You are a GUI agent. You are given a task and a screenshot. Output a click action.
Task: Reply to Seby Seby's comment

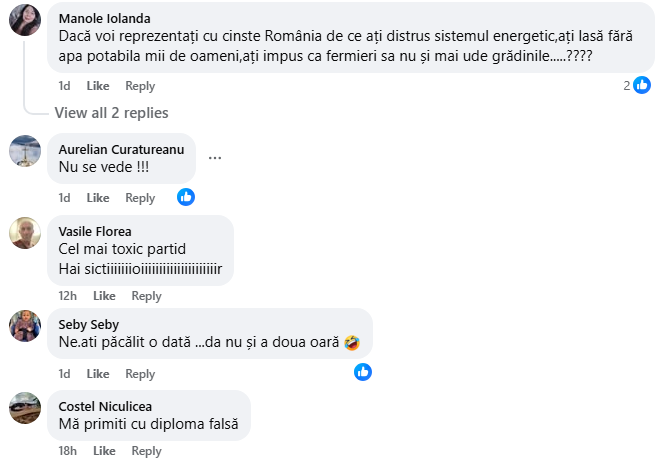tap(140, 374)
